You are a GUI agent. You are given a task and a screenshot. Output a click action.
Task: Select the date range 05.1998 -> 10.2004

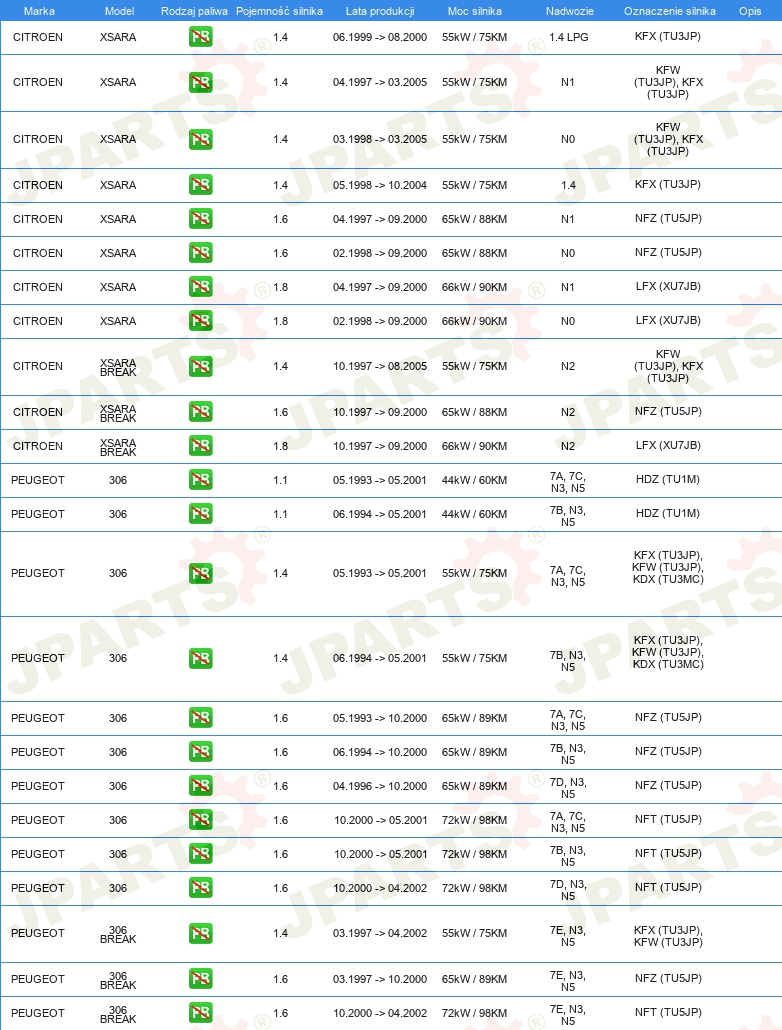click(380, 185)
